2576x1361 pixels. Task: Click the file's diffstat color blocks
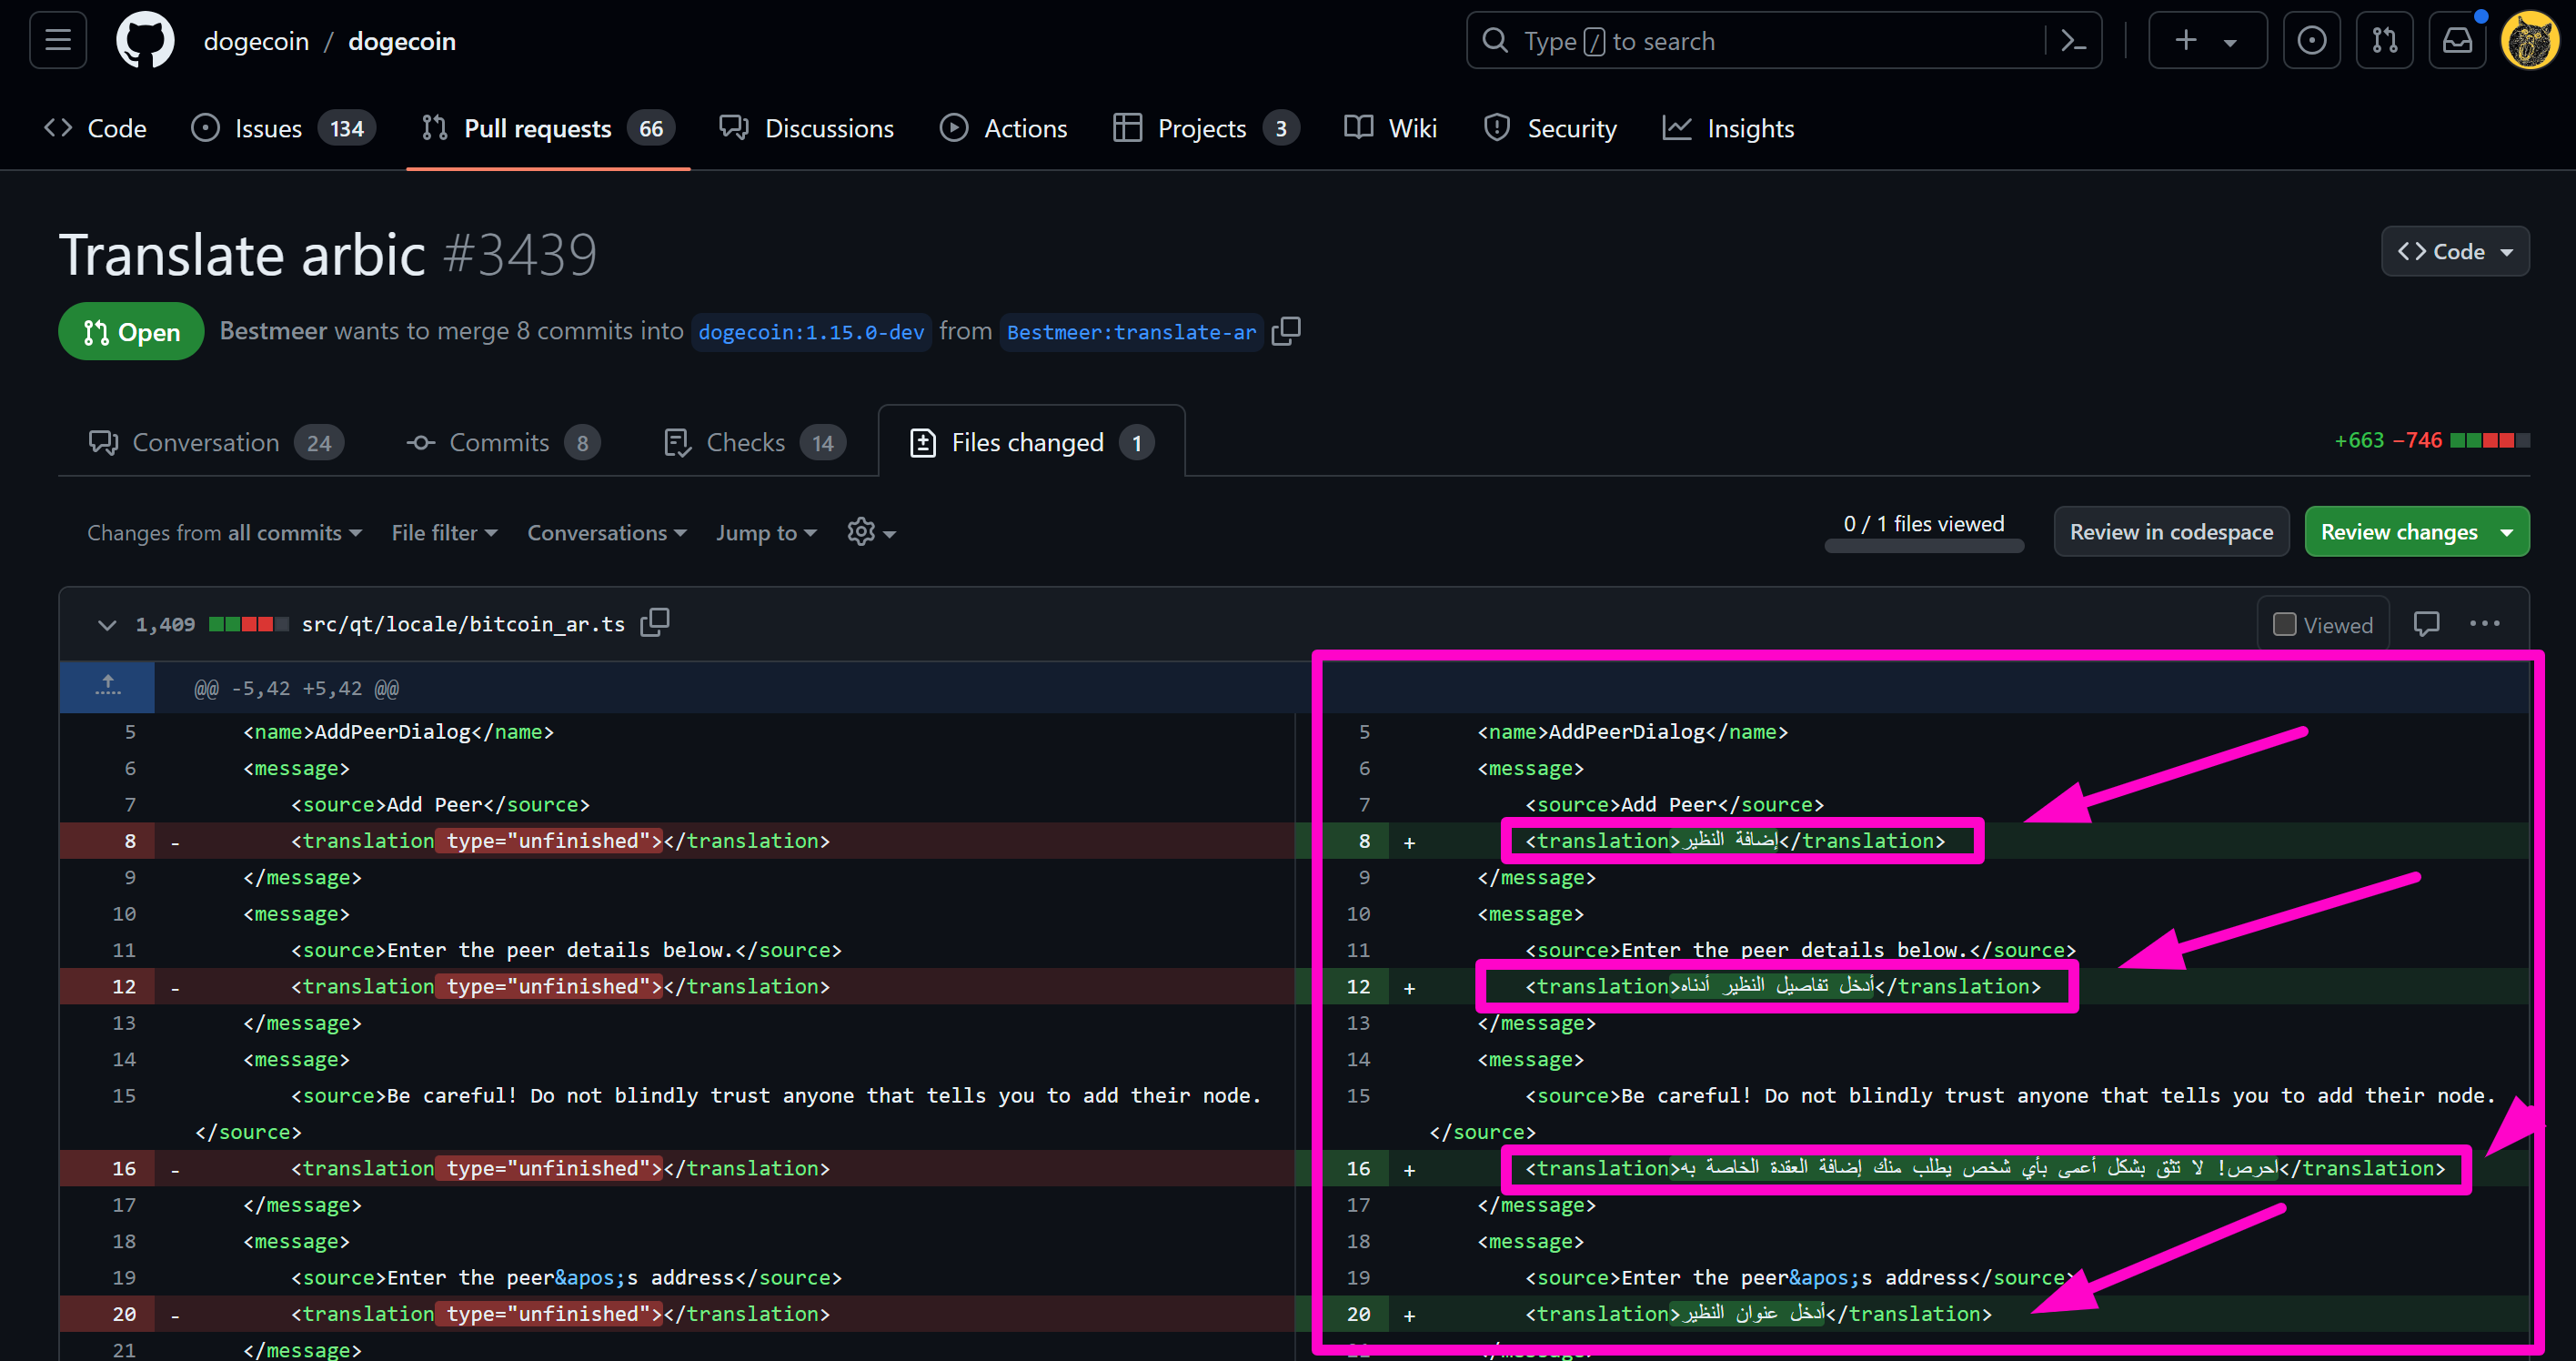[248, 624]
